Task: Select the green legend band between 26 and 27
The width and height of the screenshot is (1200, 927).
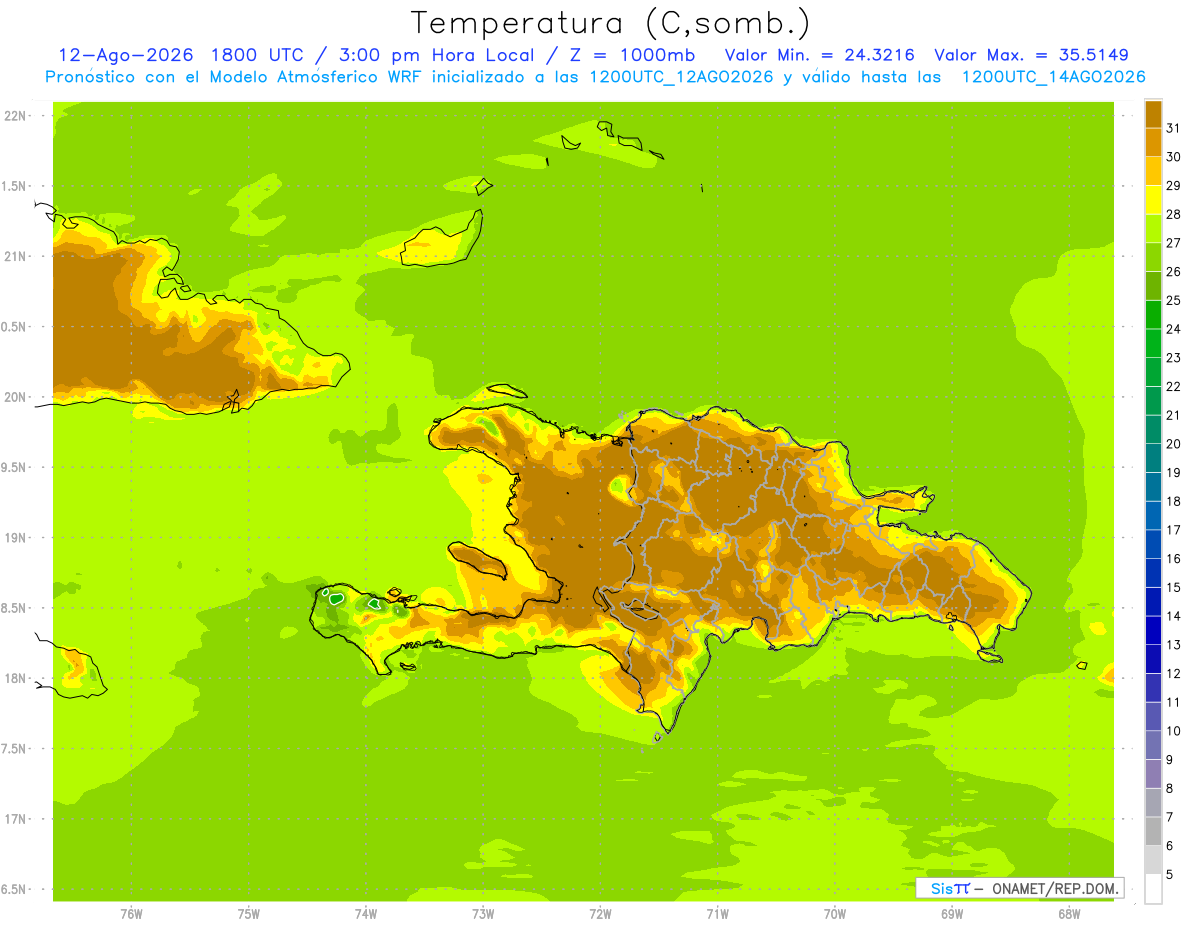Action: (x=1153, y=257)
